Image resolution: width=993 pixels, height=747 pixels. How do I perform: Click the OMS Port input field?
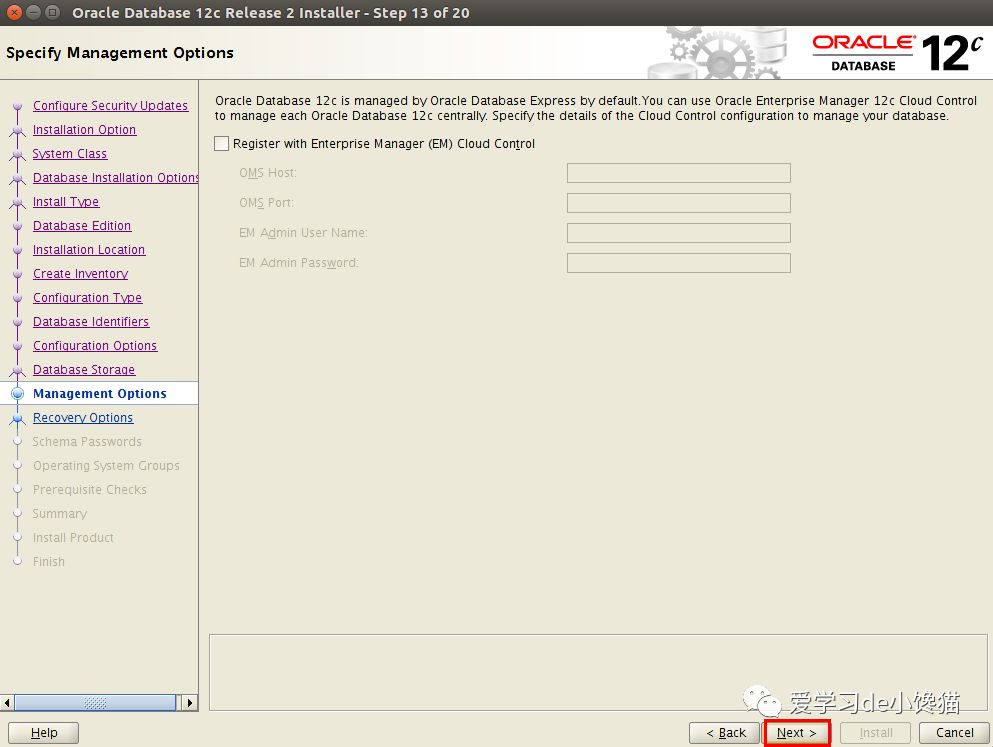678,203
